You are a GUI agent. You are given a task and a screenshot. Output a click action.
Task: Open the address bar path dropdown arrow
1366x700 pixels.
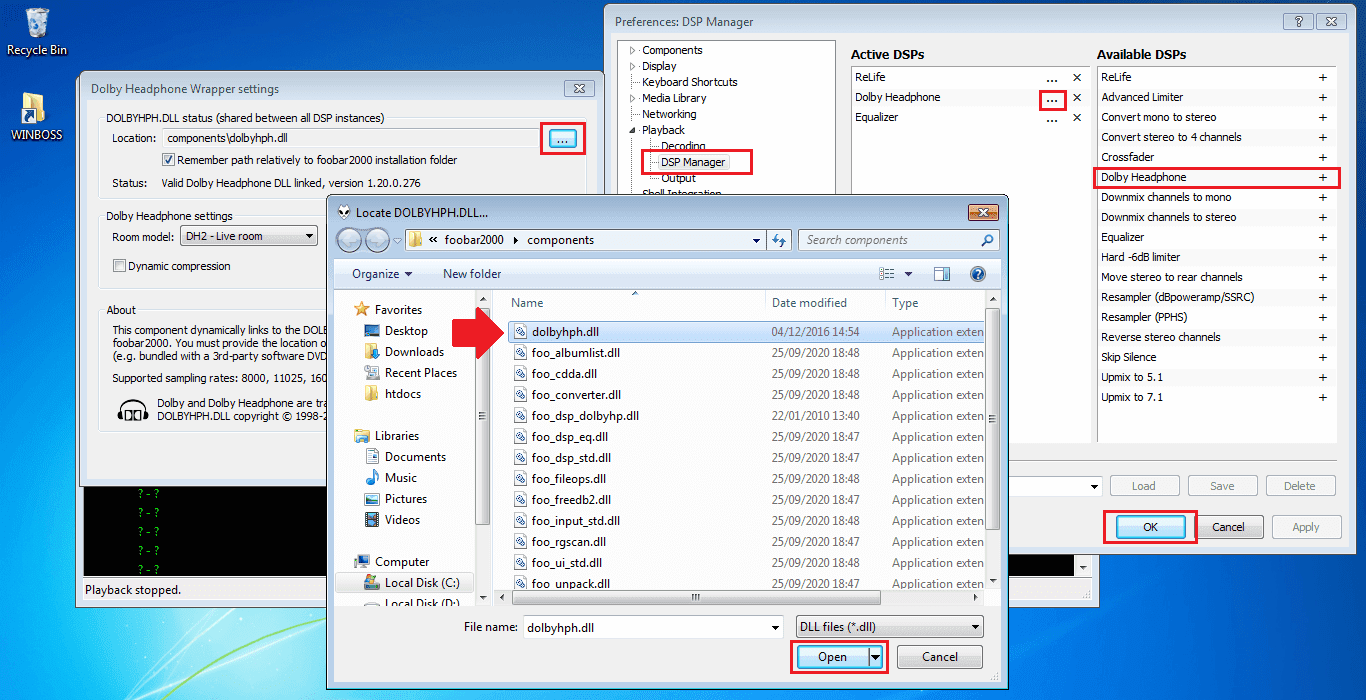pyautogui.click(x=756, y=240)
